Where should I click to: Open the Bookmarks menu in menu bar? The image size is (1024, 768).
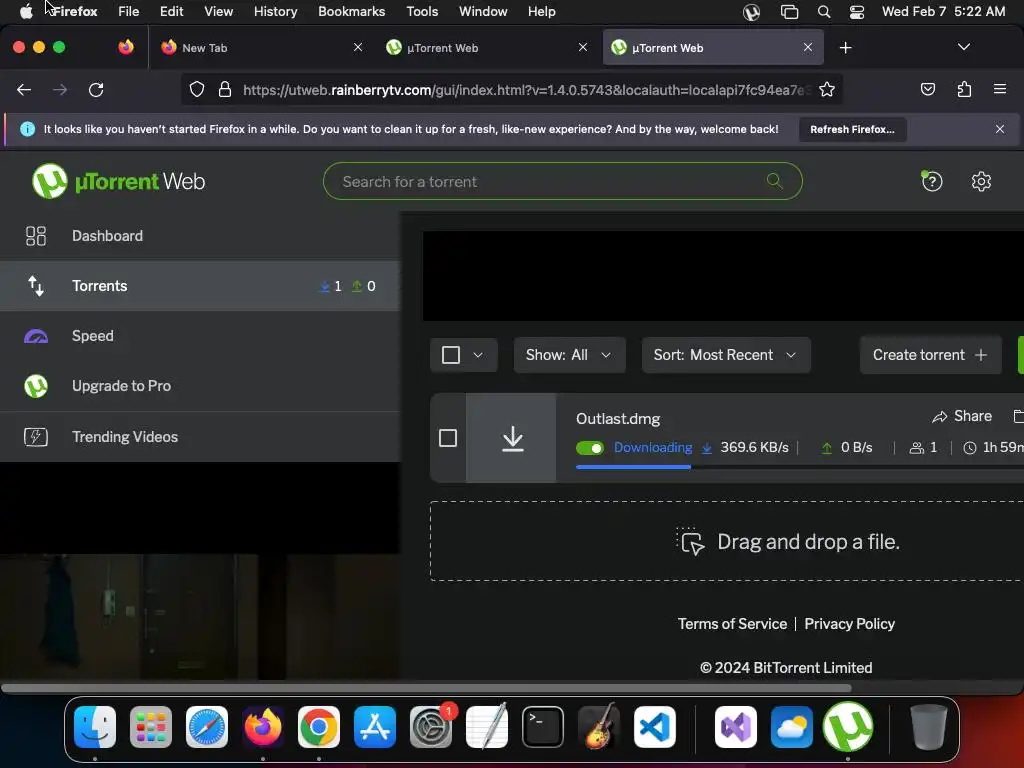351,12
